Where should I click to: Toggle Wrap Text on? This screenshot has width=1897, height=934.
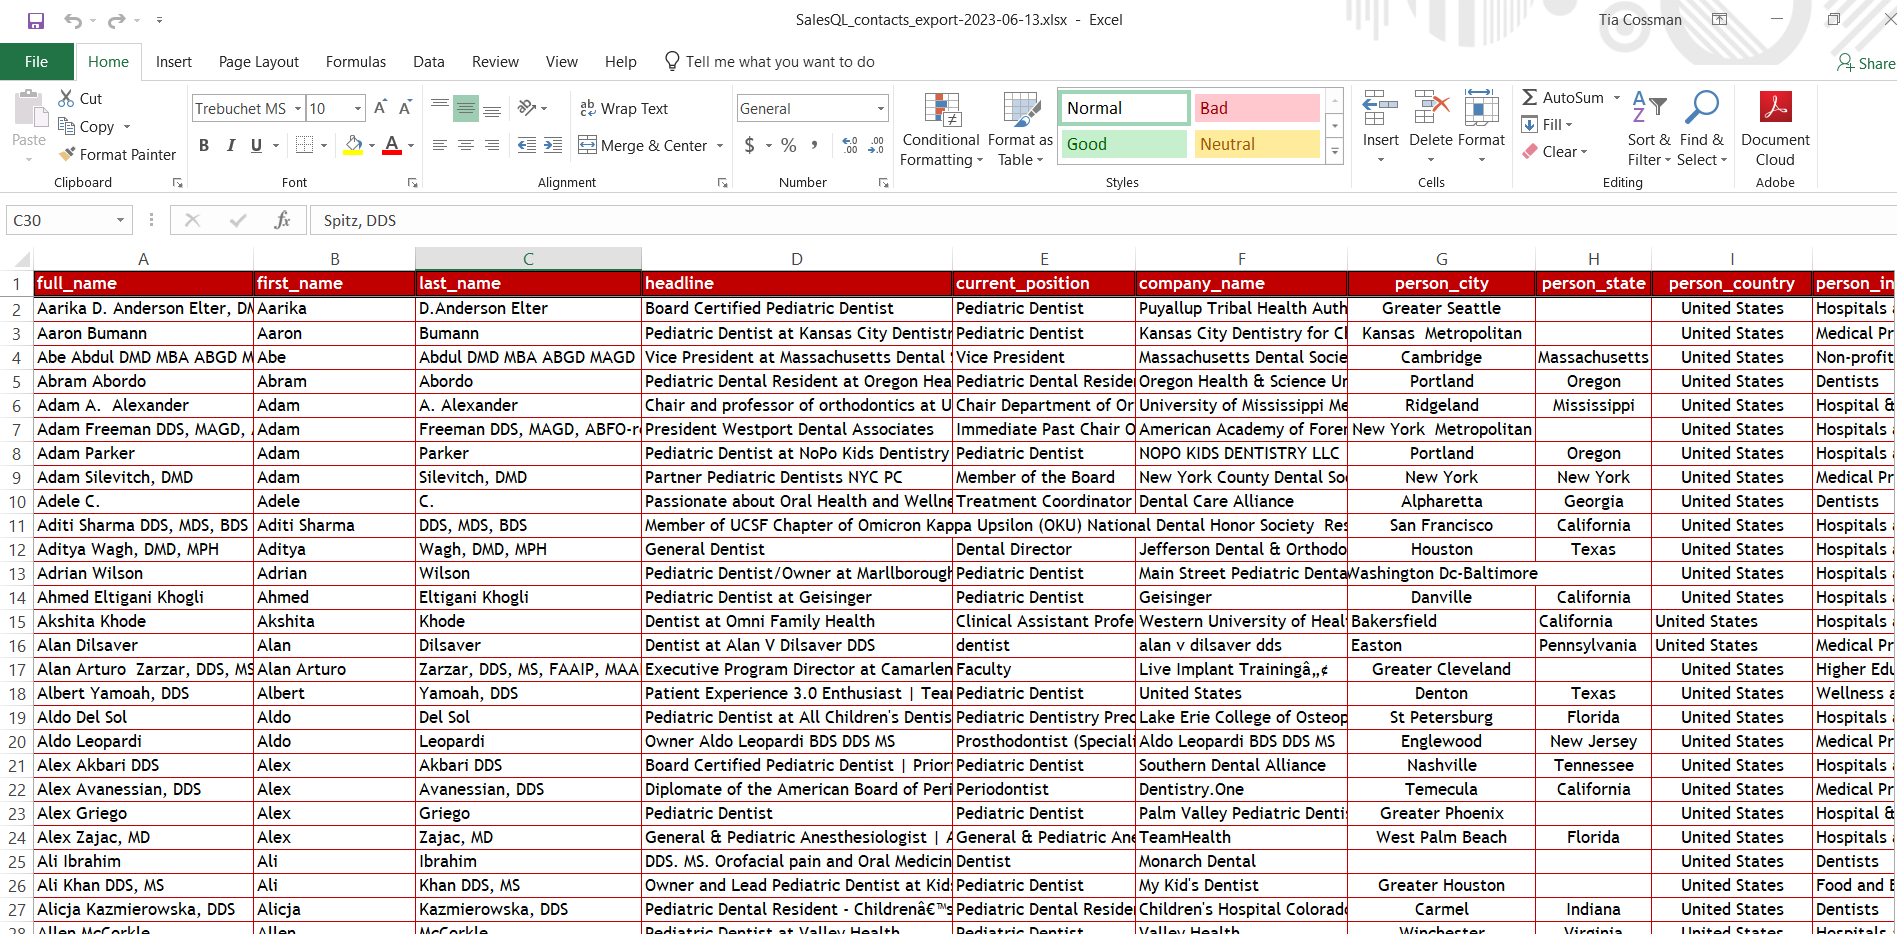pyautogui.click(x=624, y=108)
